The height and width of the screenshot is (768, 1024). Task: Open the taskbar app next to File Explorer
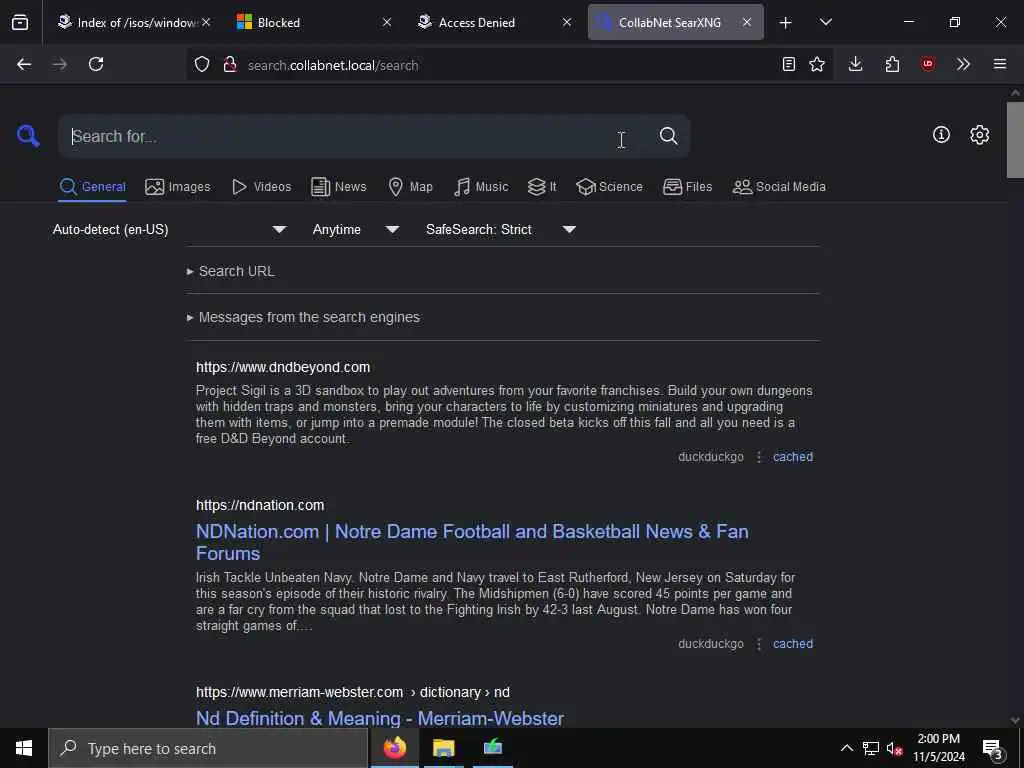click(492, 748)
